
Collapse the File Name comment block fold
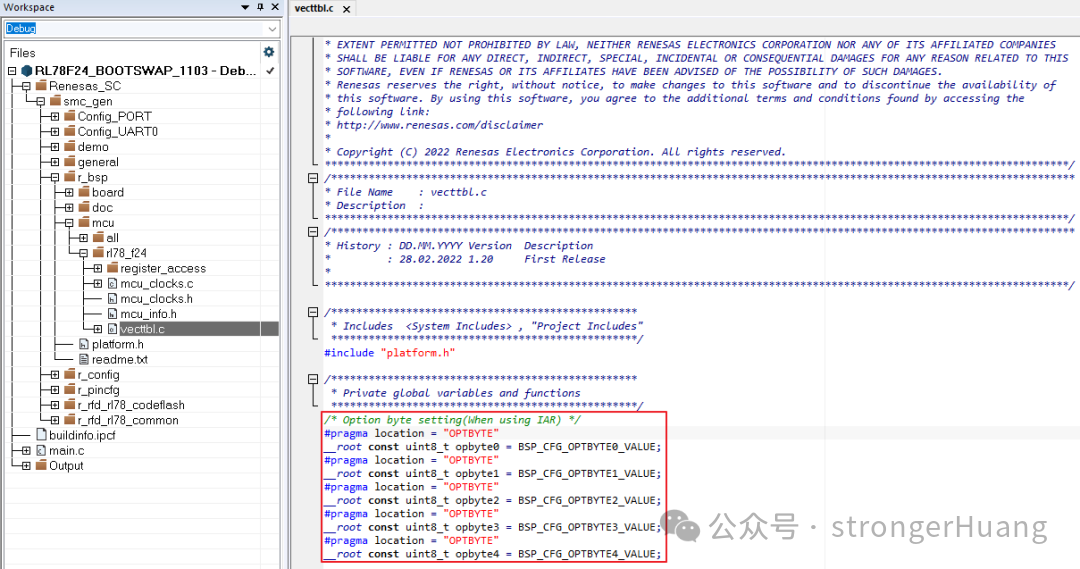pos(313,178)
